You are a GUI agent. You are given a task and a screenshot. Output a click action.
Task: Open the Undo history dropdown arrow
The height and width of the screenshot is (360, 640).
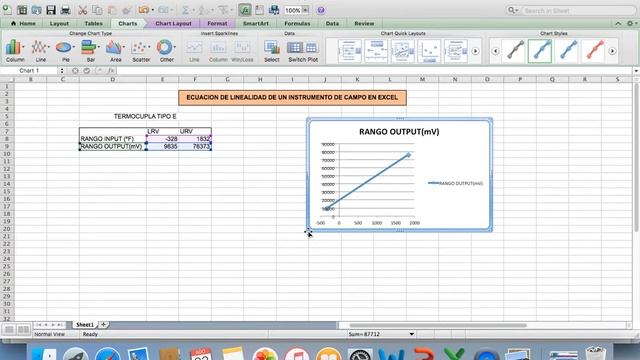(153, 10)
